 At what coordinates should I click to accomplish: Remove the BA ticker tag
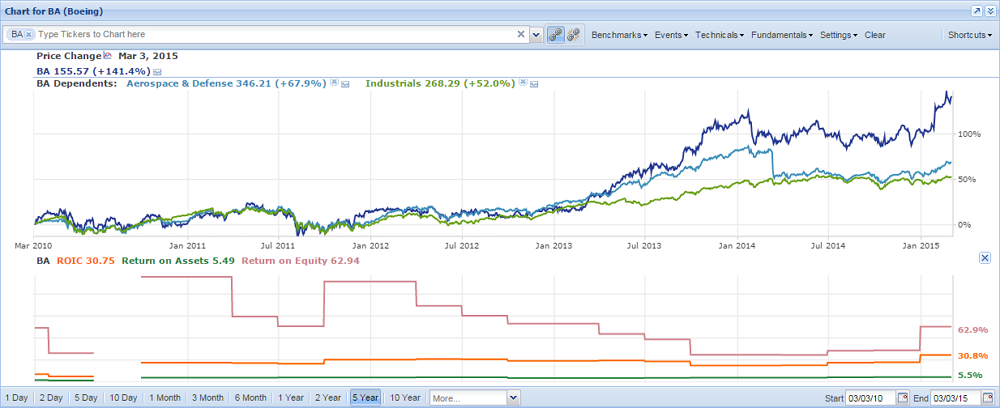(x=29, y=34)
